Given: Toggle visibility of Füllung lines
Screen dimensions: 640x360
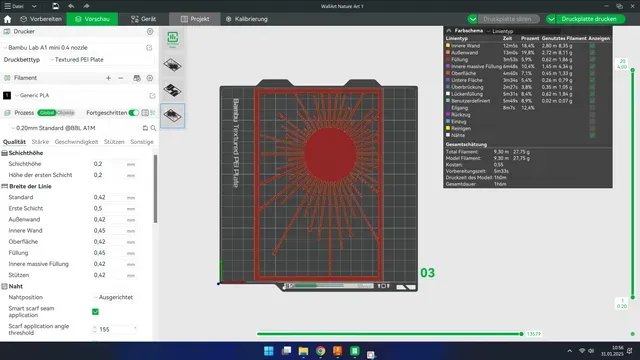Looking at the screenshot, I should point(592,60).
